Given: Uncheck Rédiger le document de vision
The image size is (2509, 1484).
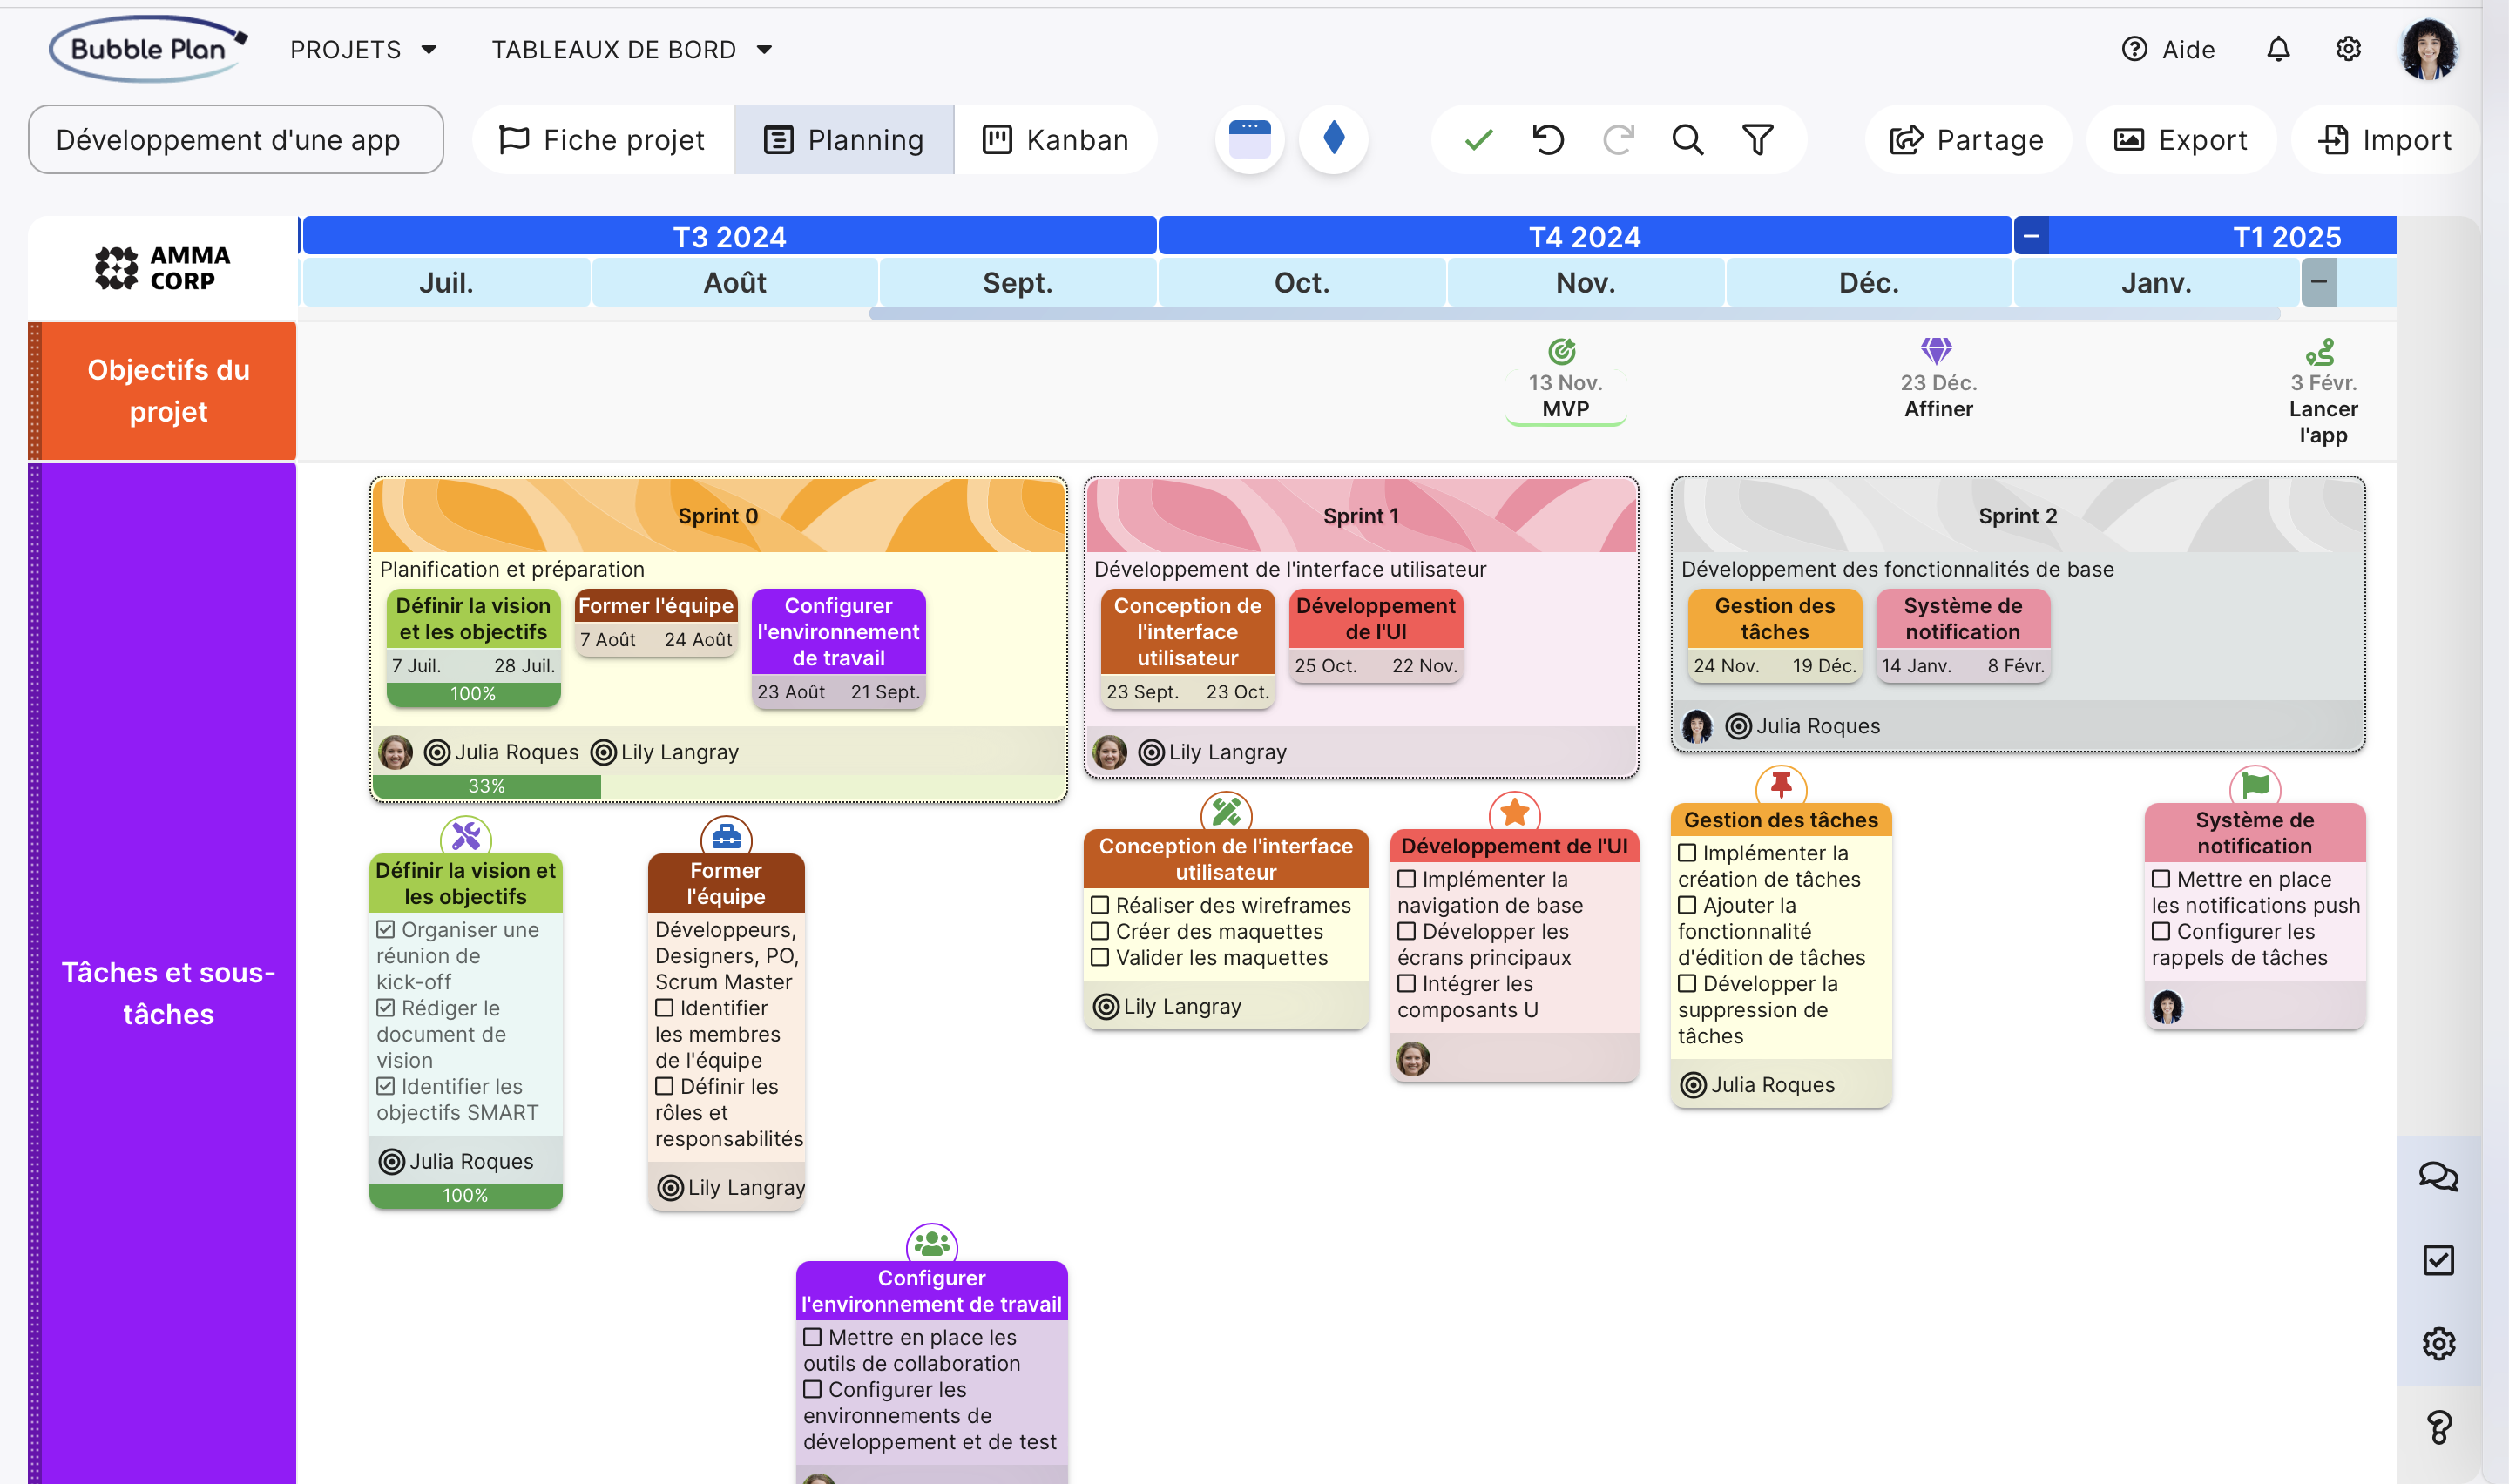Looking at the screenshot, I should [385, 1007].
